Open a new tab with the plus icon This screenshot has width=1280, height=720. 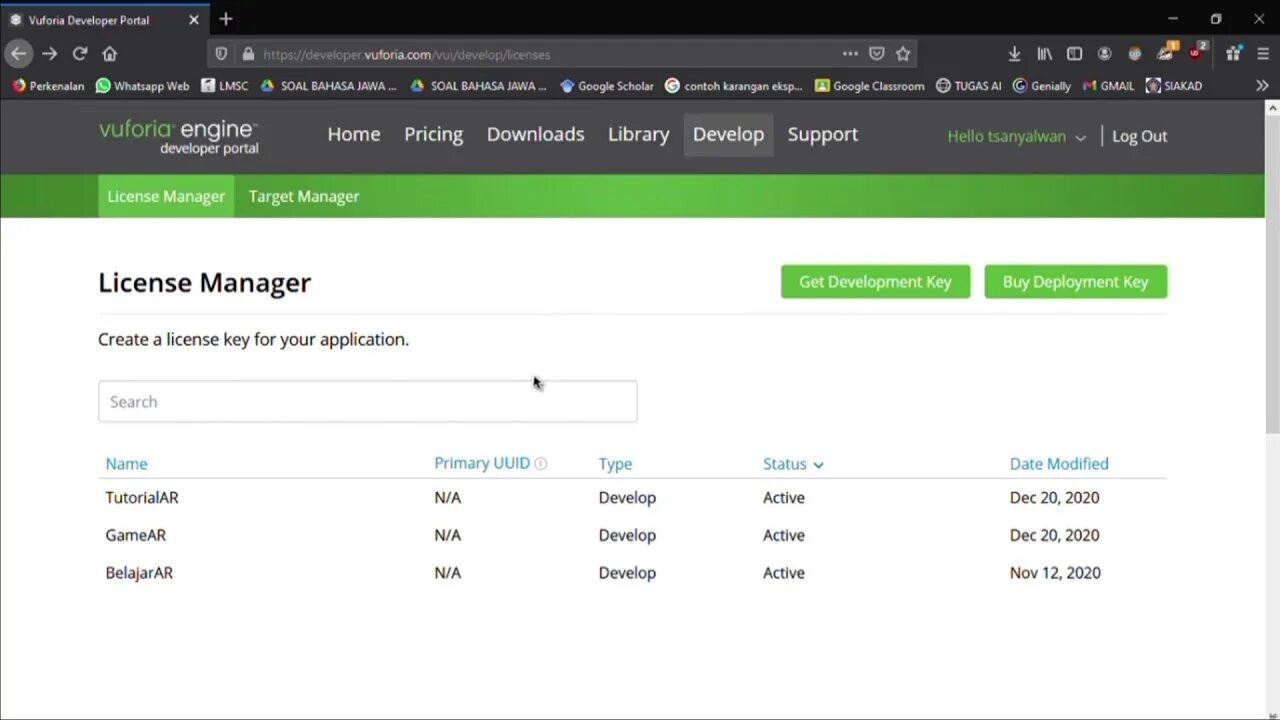(226, 19)
